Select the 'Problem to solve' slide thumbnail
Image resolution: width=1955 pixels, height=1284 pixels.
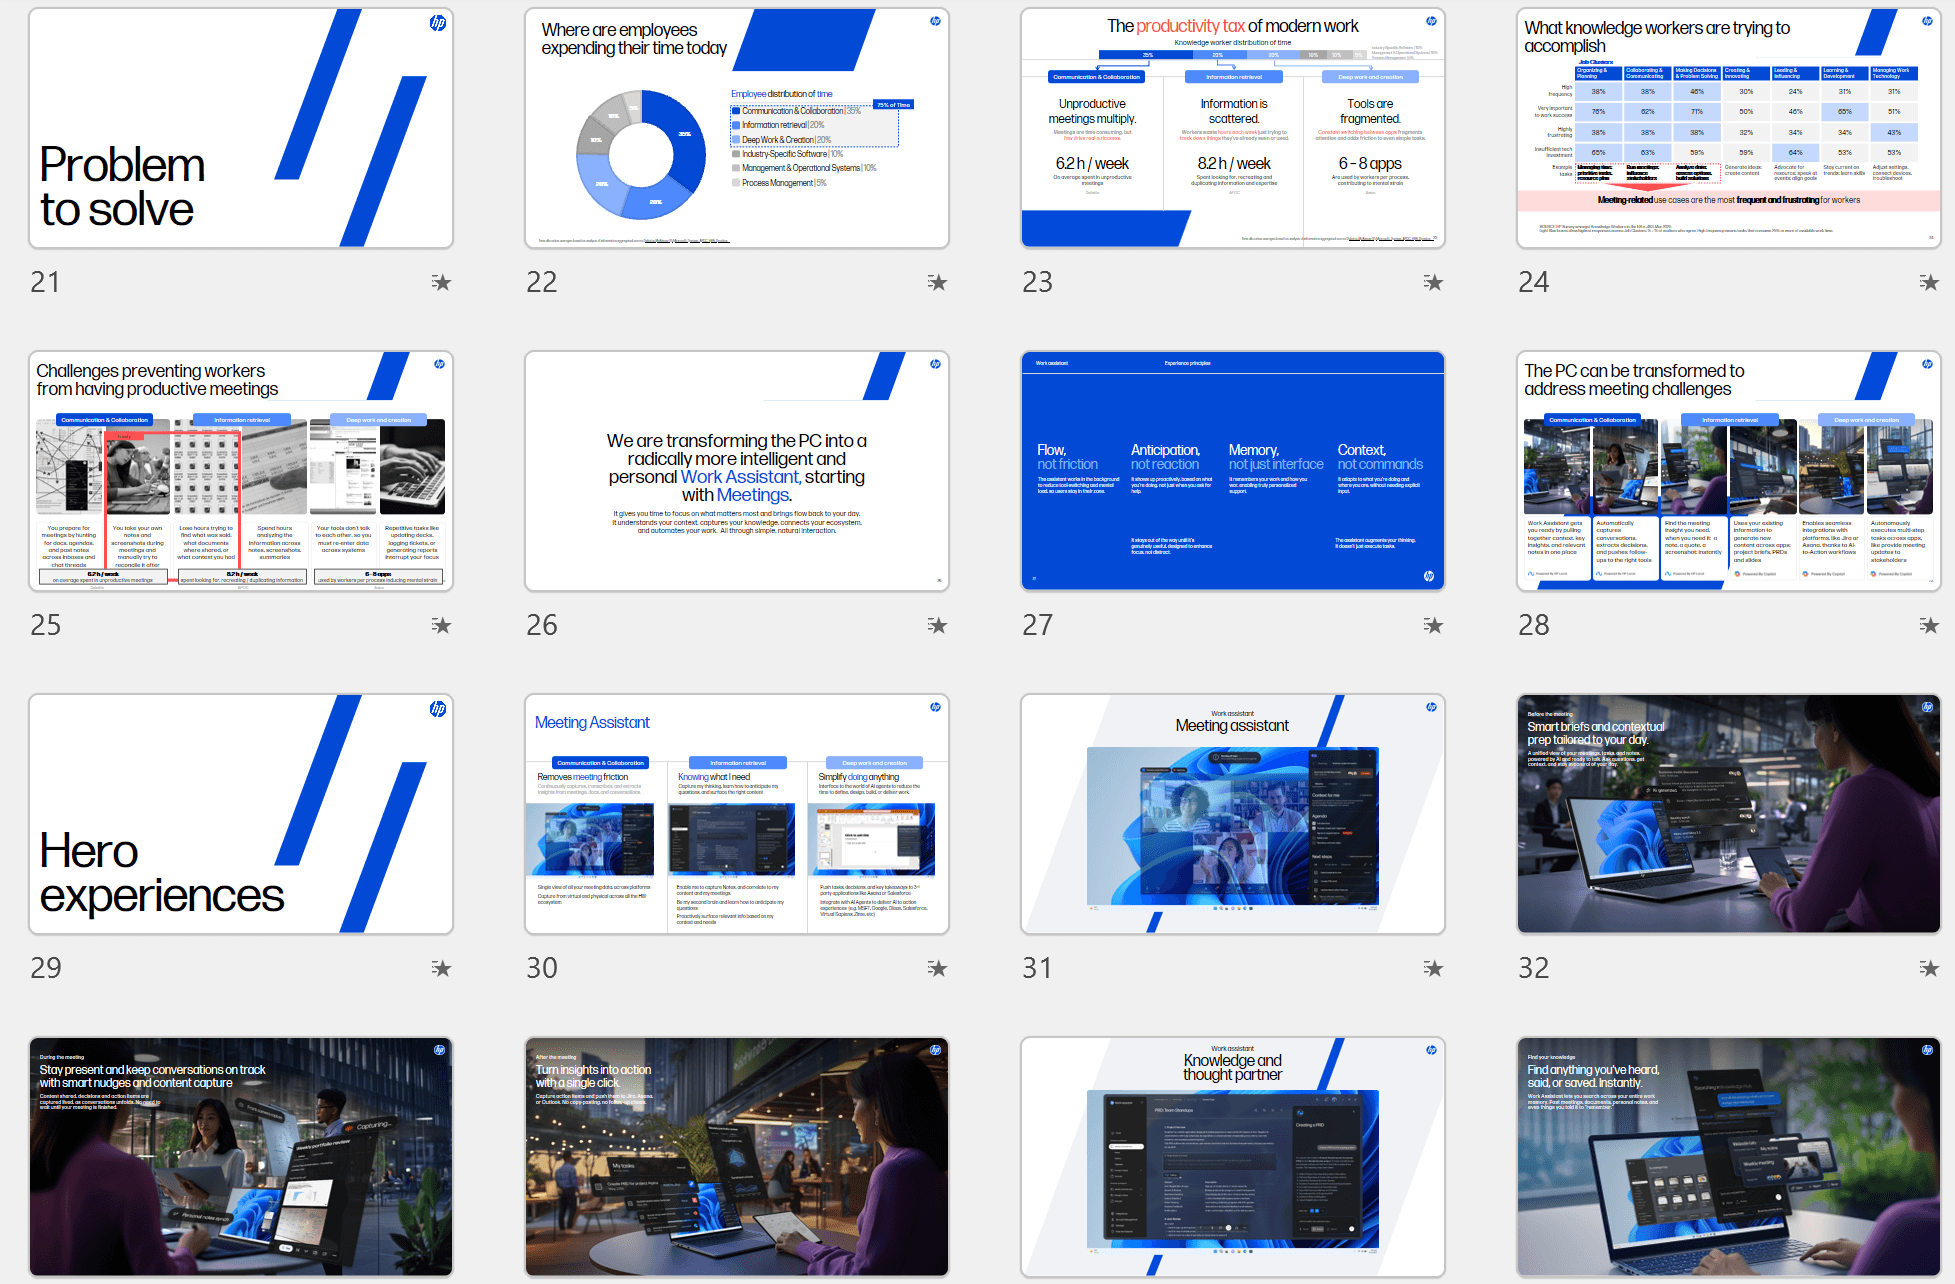coord(241,128)
